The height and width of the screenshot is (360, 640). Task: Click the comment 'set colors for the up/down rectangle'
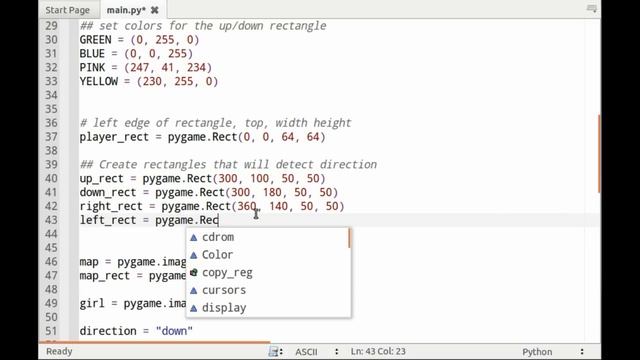[203, 26]
